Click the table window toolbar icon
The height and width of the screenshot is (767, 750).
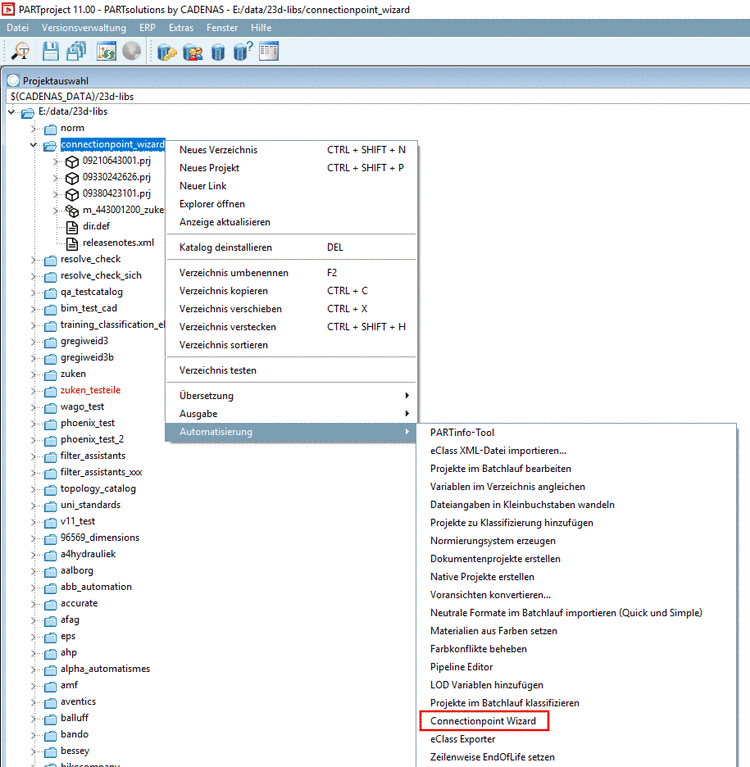[x=269, y=51]
